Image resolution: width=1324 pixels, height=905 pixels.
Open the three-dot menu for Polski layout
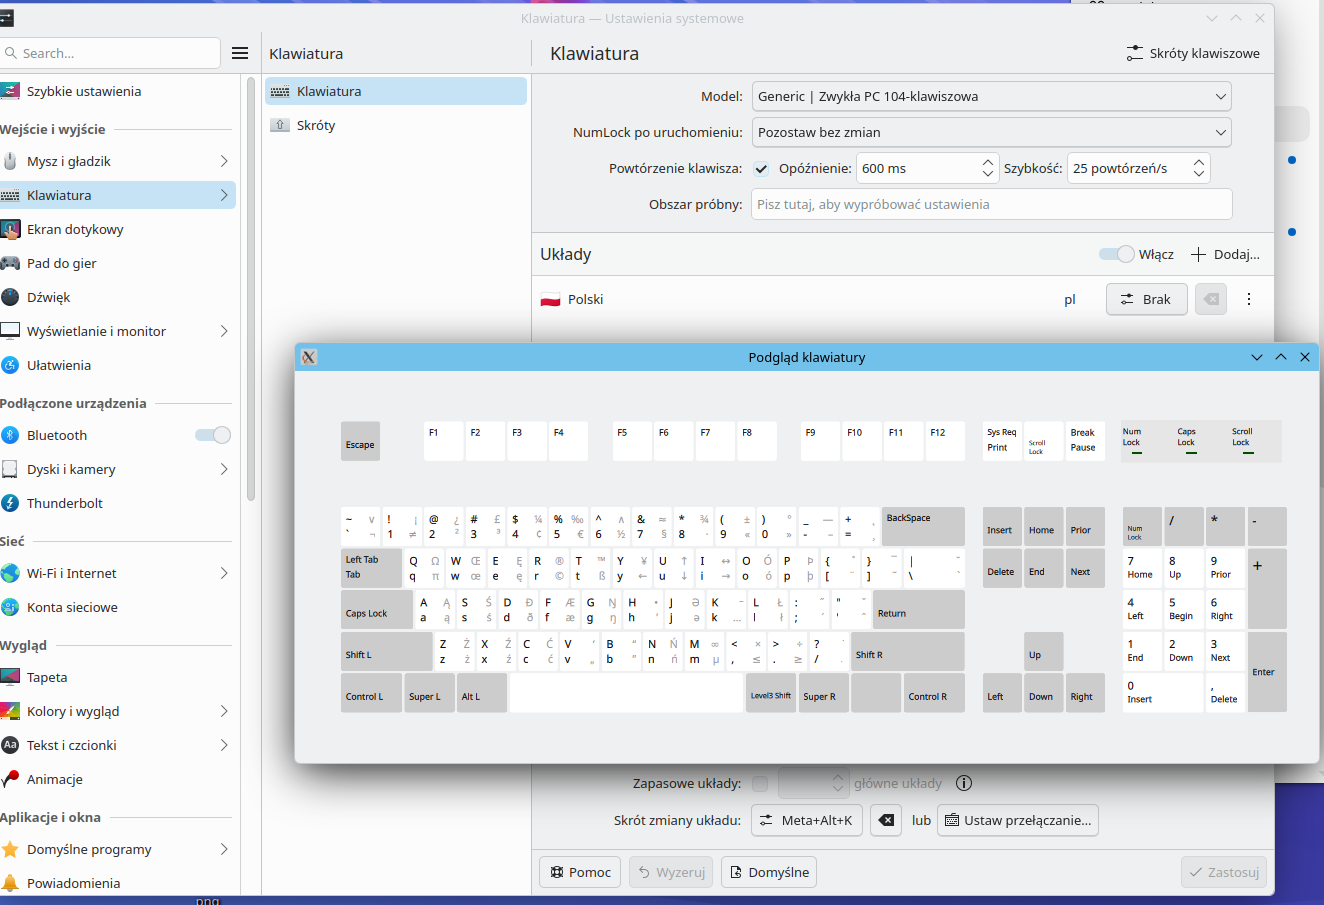click(1249, 299)
